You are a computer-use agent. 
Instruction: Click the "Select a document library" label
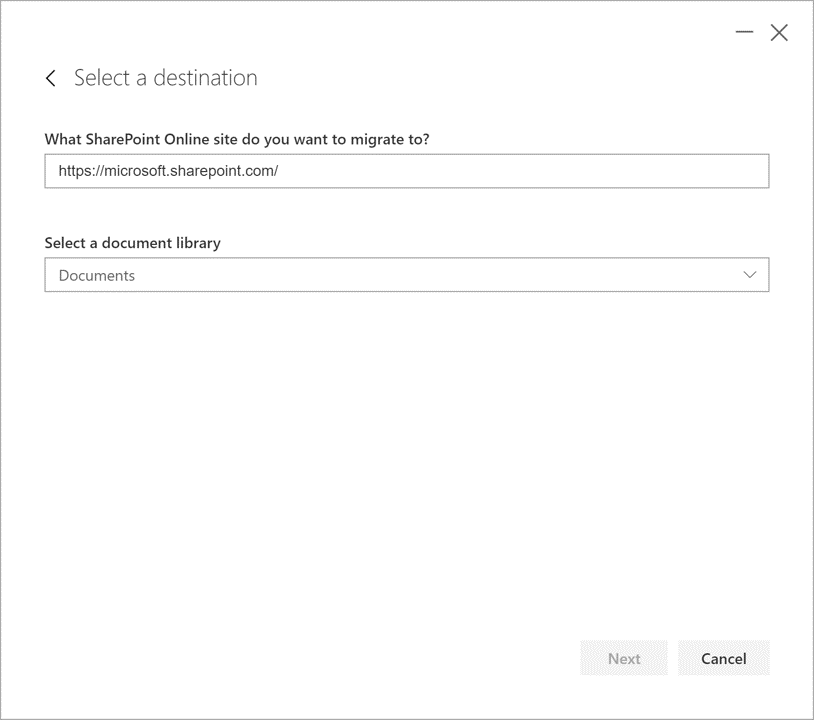133,243
